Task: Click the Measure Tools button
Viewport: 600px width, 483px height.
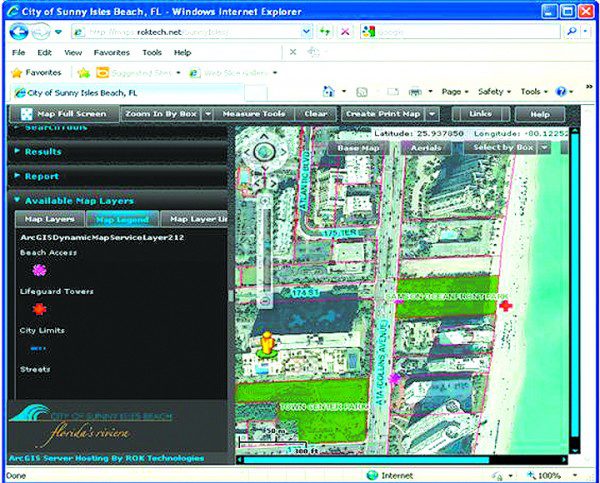Action: [x=253, y=114]
